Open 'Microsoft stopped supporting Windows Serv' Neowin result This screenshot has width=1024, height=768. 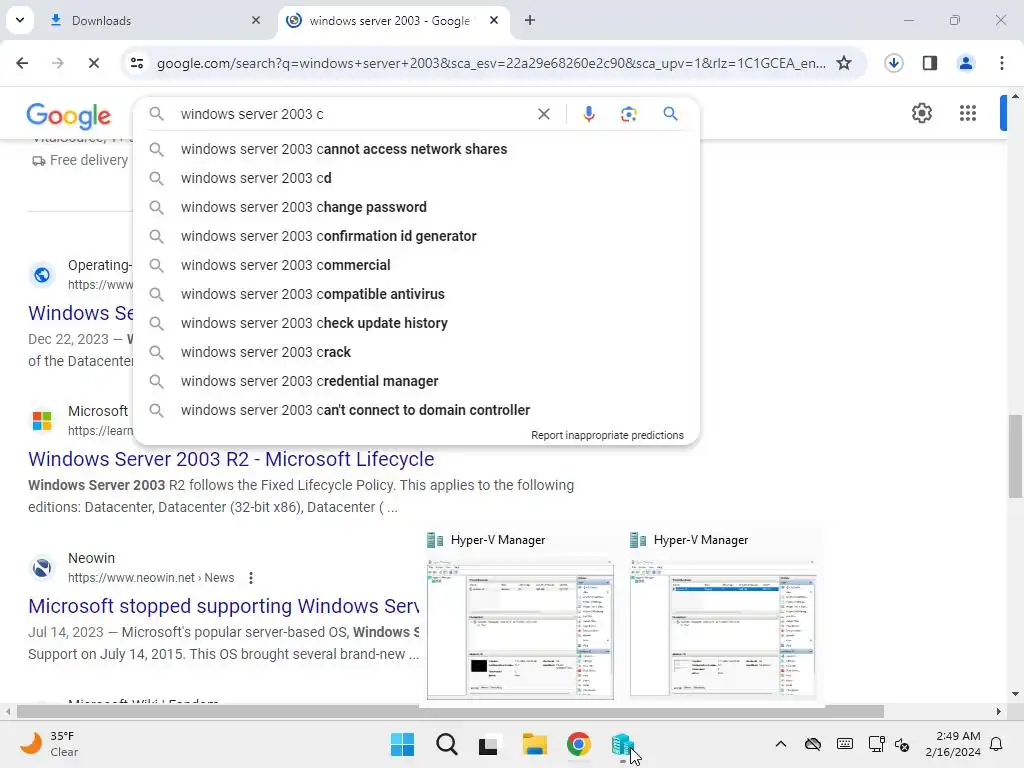click(223, 606)
